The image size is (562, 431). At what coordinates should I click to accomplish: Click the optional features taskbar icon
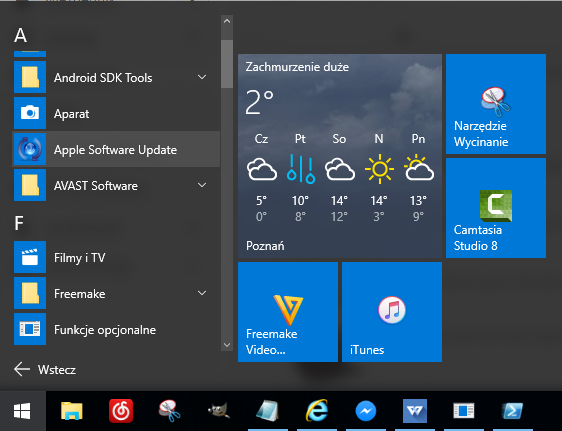point(464,411)
